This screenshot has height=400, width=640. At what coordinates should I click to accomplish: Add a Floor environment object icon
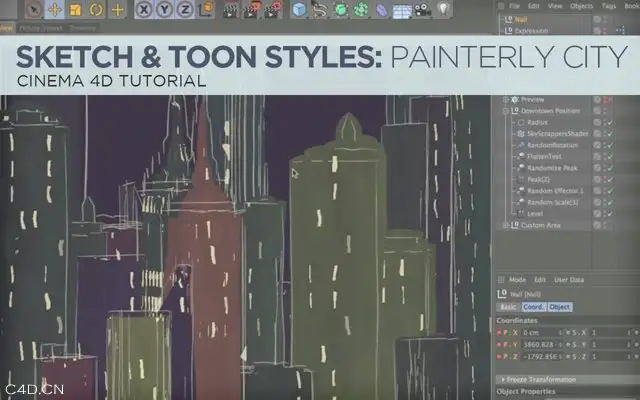tap(402, 11)
